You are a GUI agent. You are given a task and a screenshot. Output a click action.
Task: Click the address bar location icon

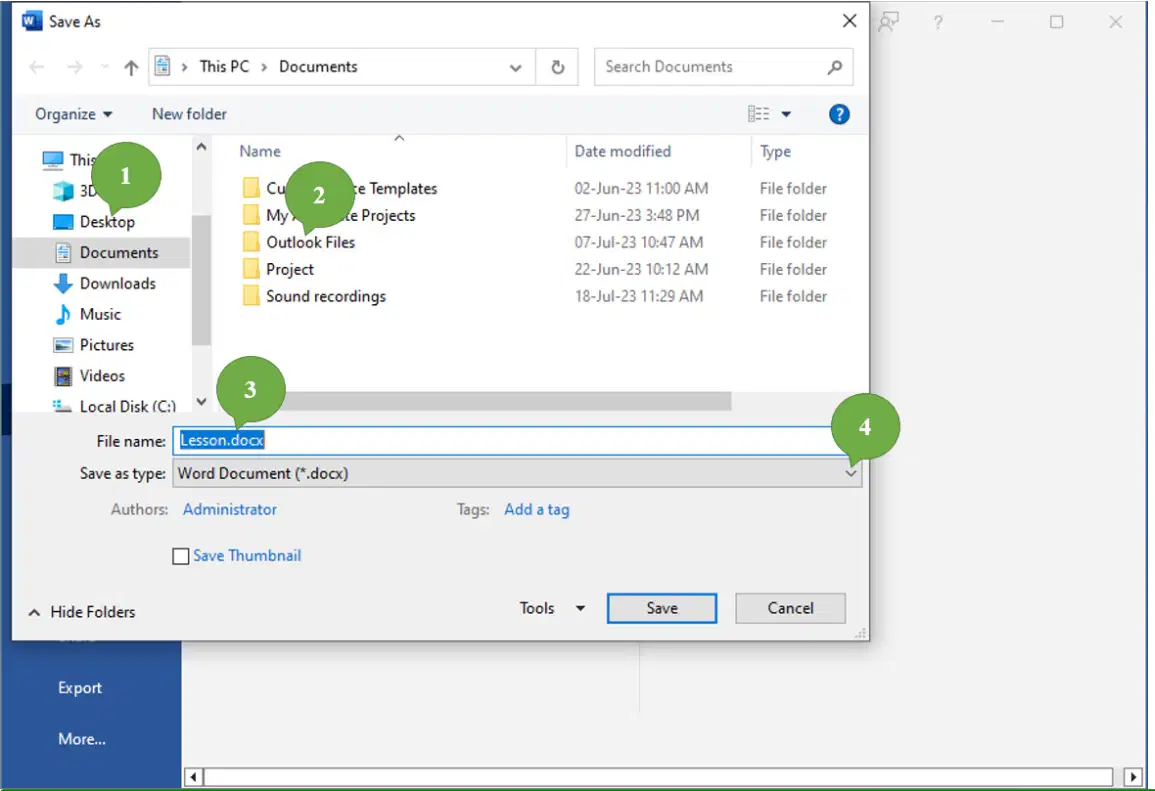tap(163, 66)
